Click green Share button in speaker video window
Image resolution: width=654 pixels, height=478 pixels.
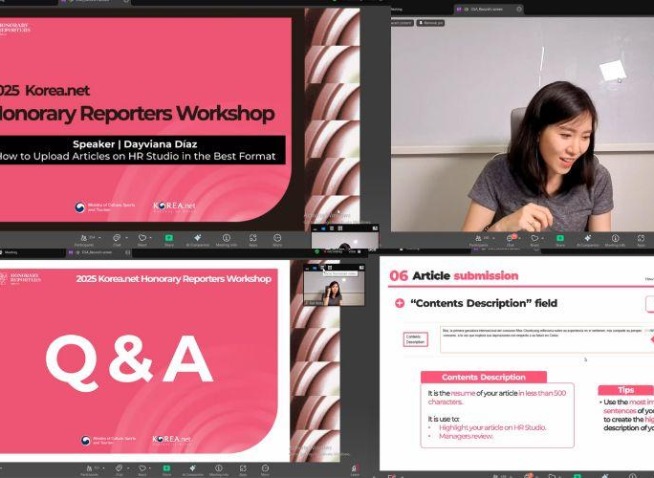(560, 240)
